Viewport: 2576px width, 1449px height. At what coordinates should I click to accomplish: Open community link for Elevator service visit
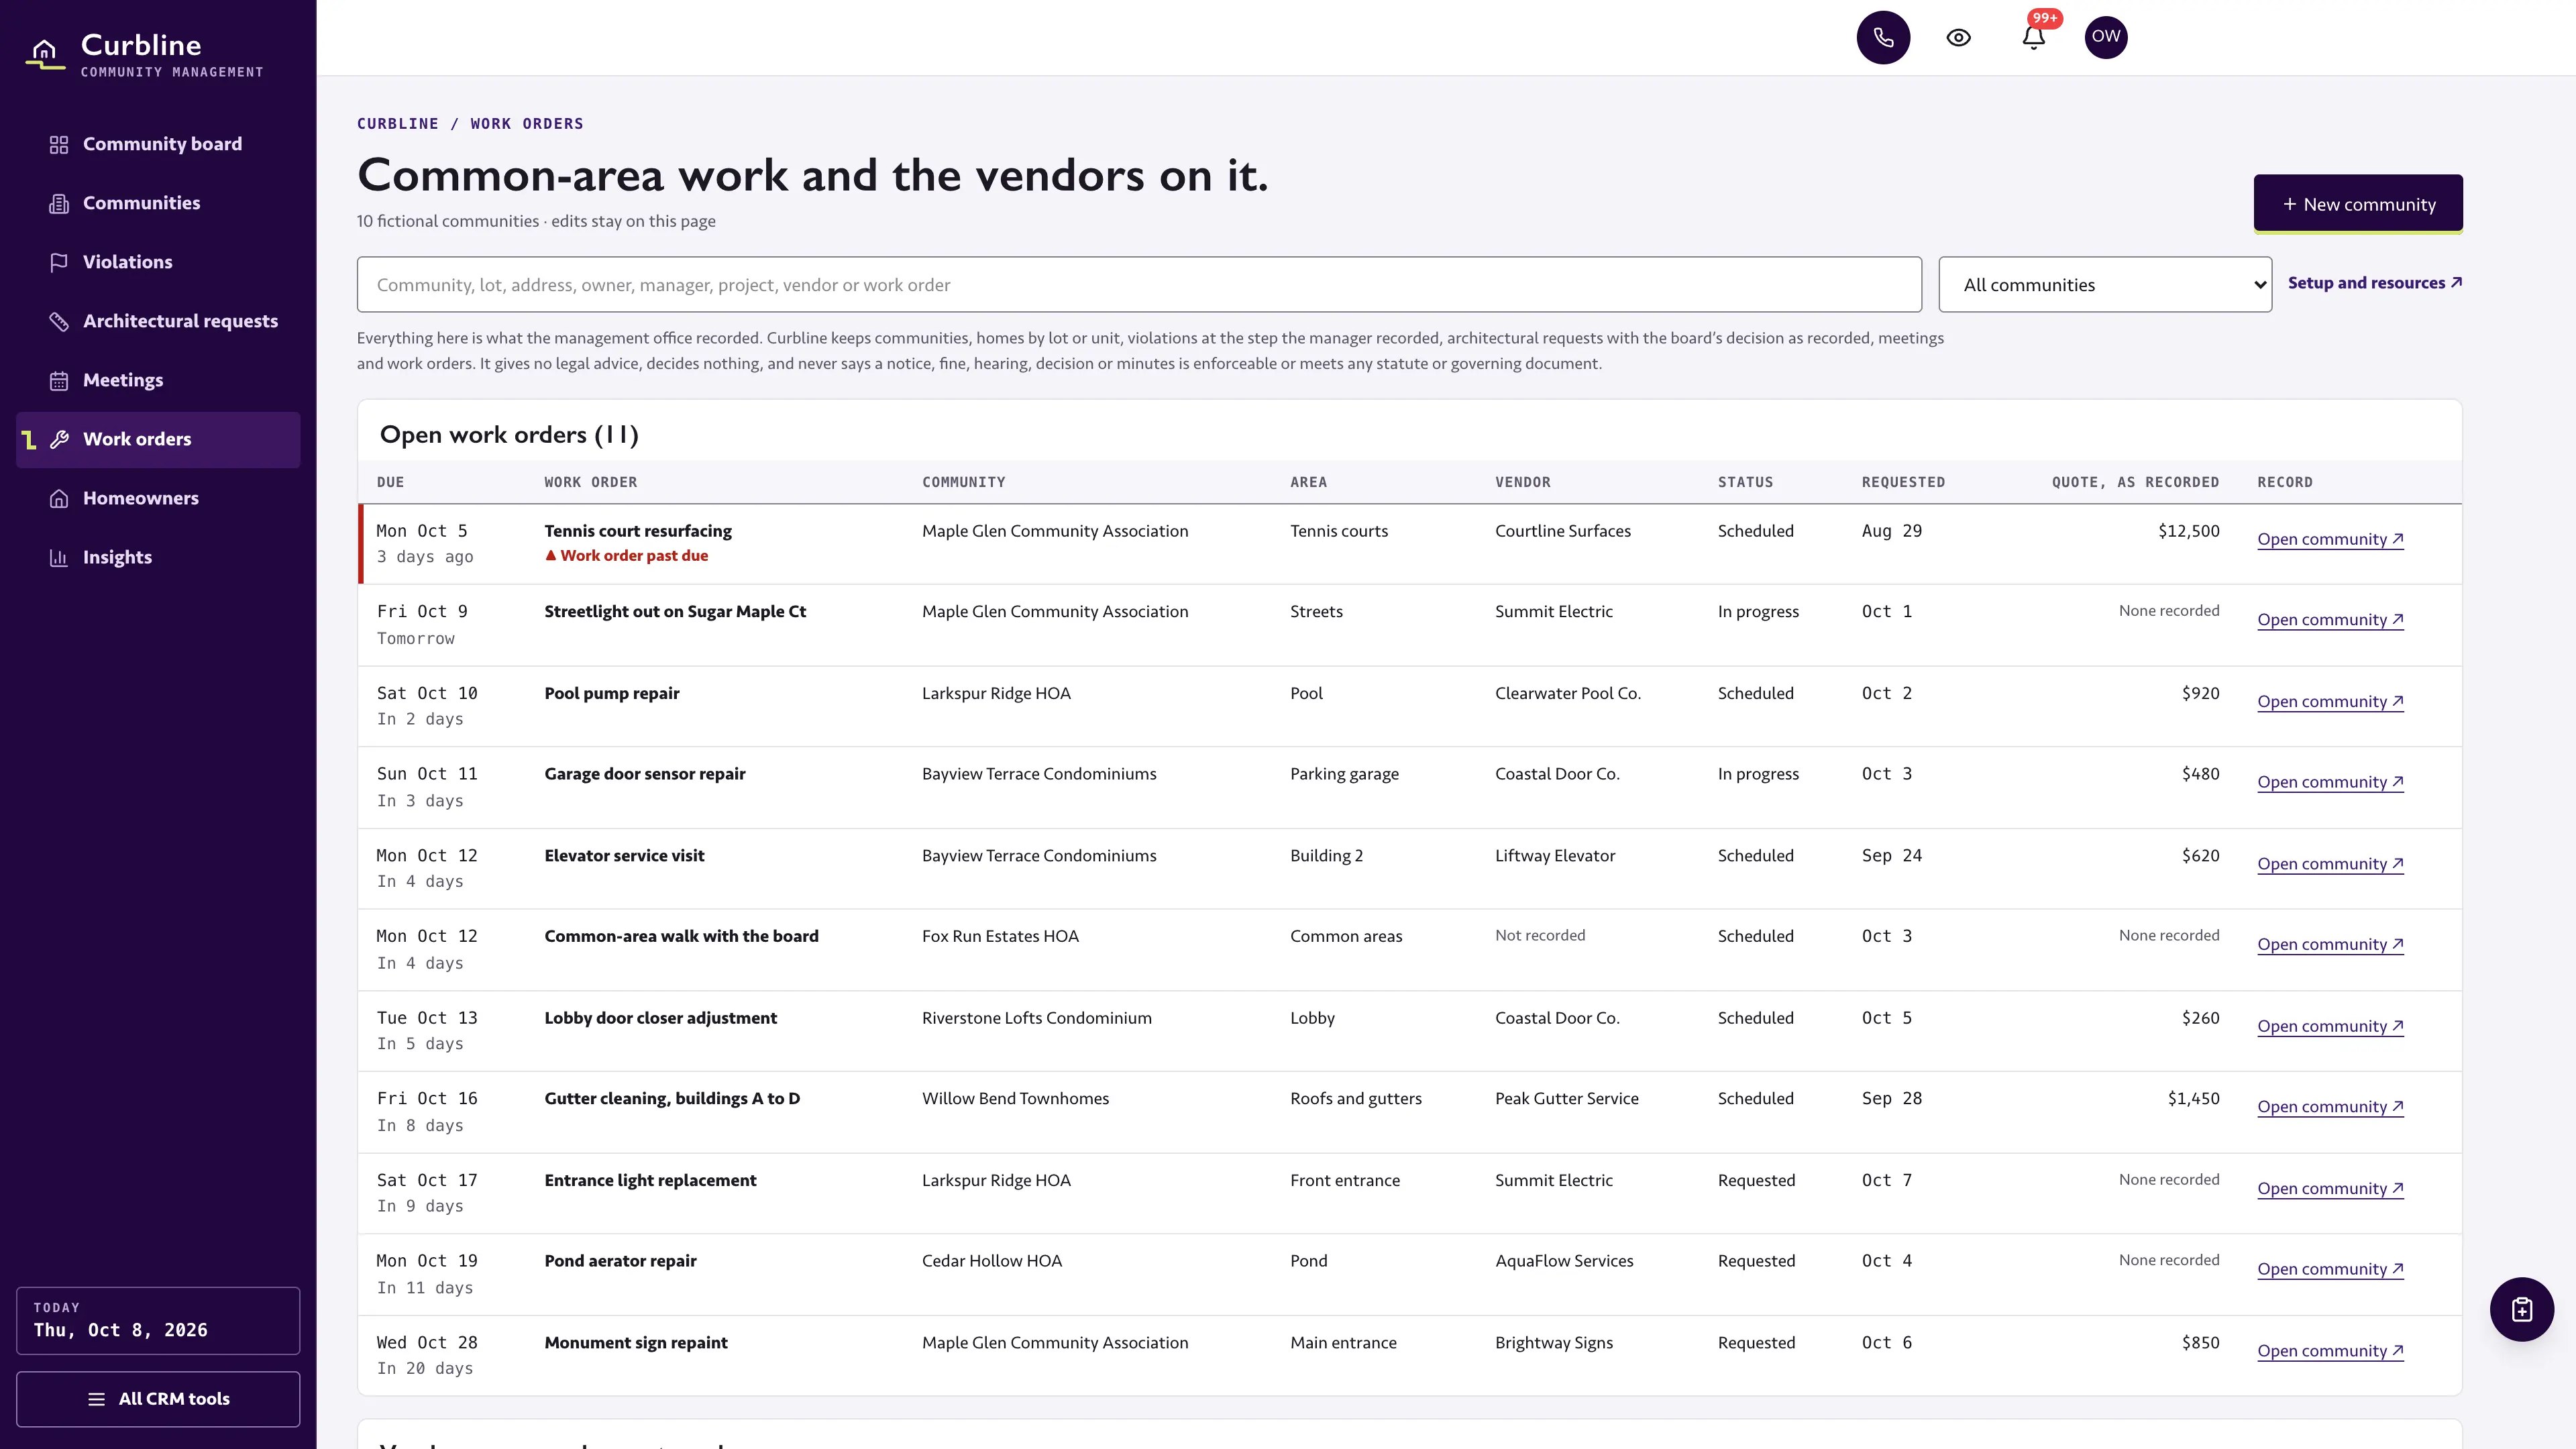pos(2330,864)
